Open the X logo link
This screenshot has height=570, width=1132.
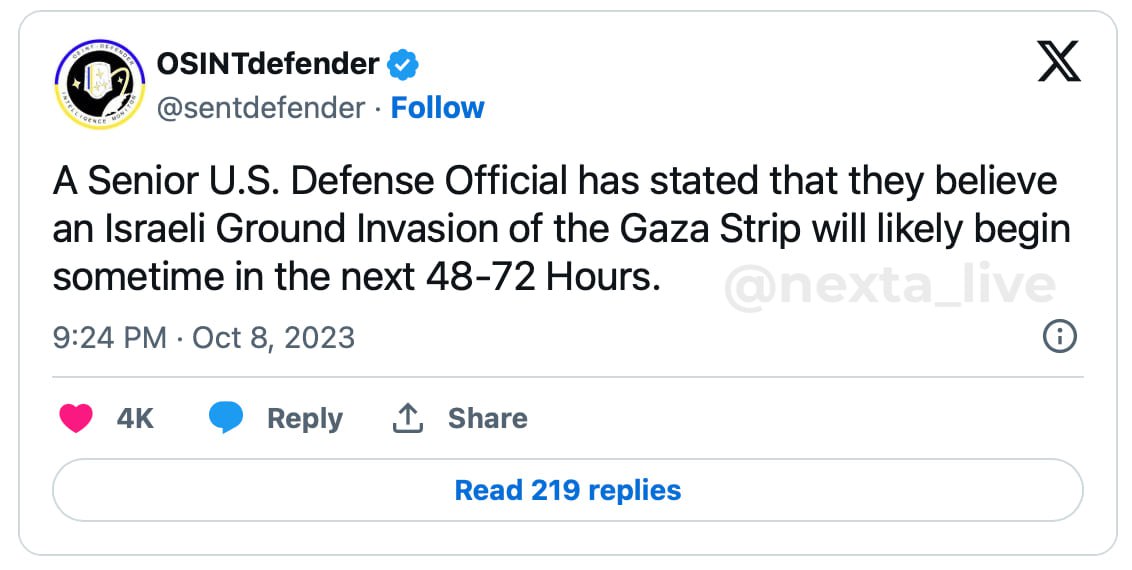1059,65
